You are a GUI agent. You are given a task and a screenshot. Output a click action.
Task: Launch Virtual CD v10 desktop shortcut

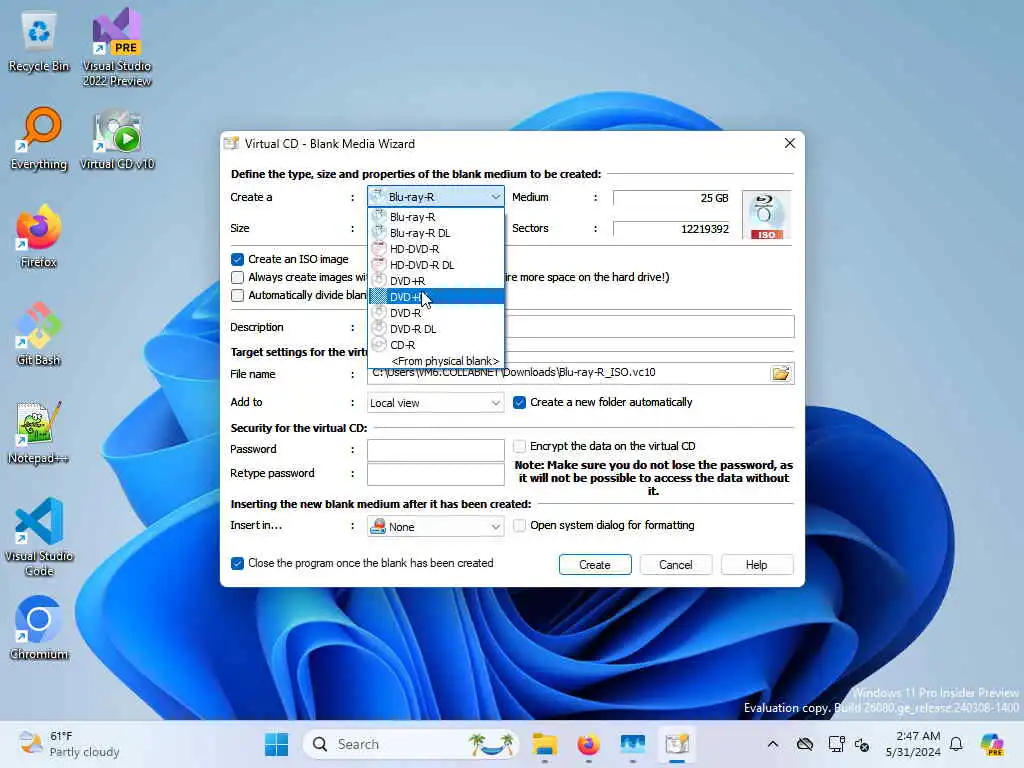[x=117, y=139]
